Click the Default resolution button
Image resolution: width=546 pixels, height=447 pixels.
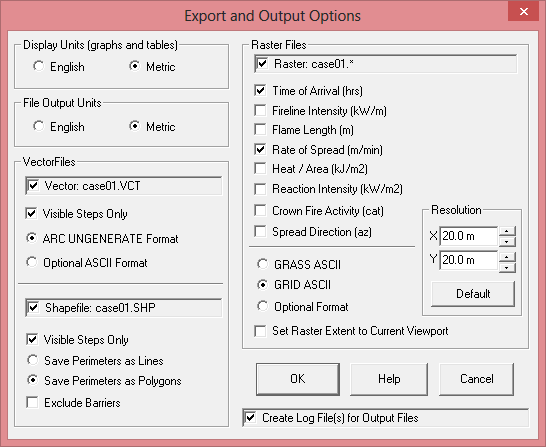tap(473, 294)
